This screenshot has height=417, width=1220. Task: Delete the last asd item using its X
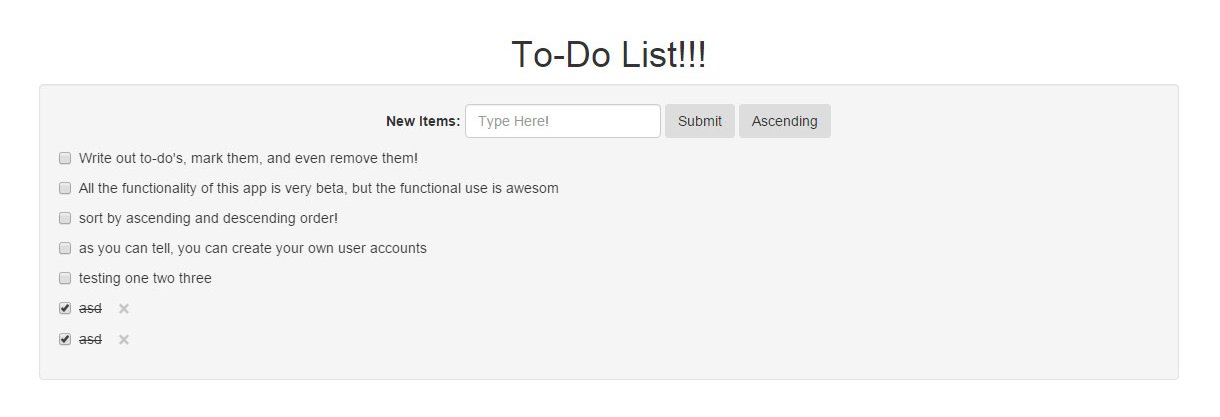click(124, 340)
